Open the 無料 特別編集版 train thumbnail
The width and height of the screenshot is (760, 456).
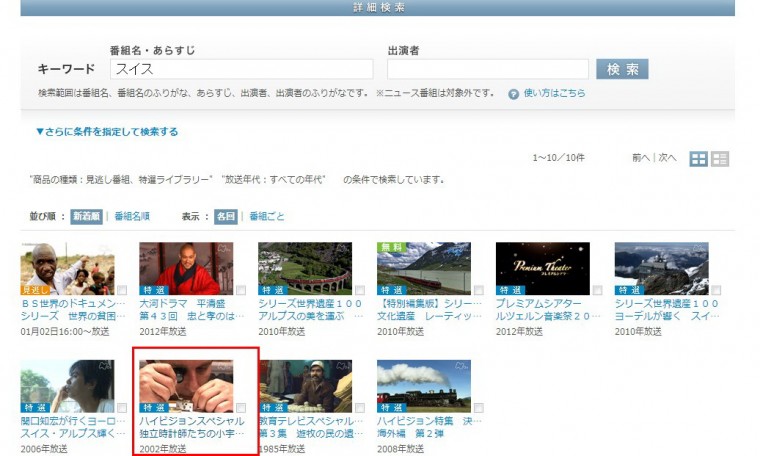(x=423, y=268)
